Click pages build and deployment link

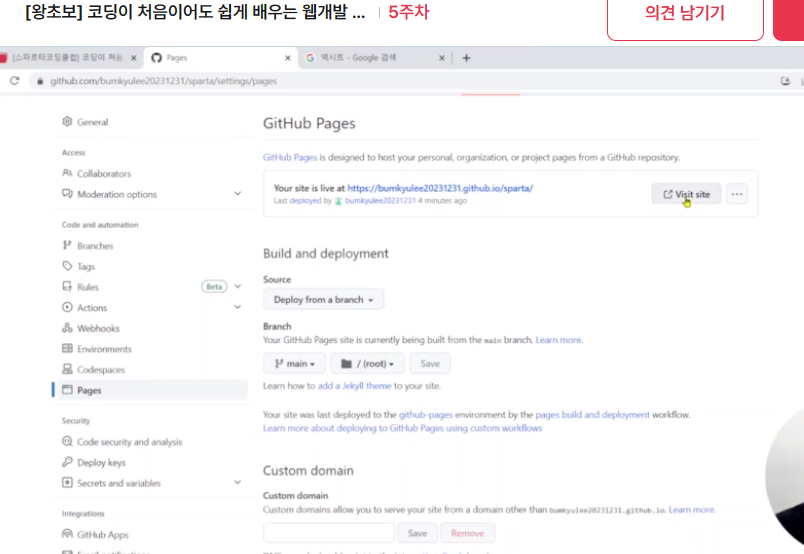pos(592,414)
